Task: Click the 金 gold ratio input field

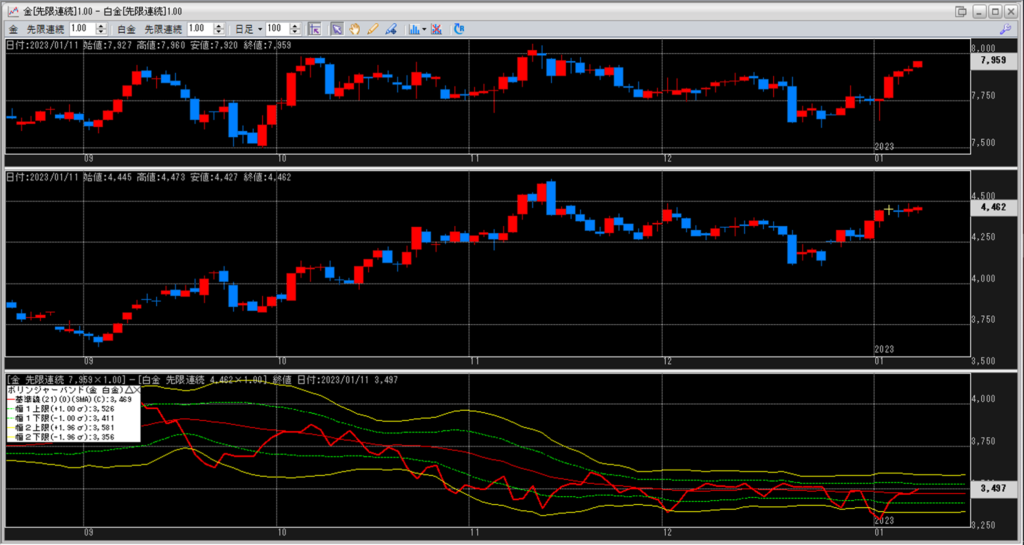Action: (84, 29)
